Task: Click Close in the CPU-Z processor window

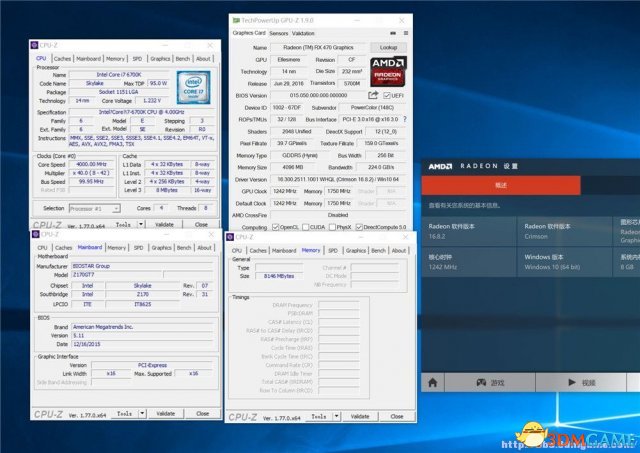Action: (x=201, y=224)
